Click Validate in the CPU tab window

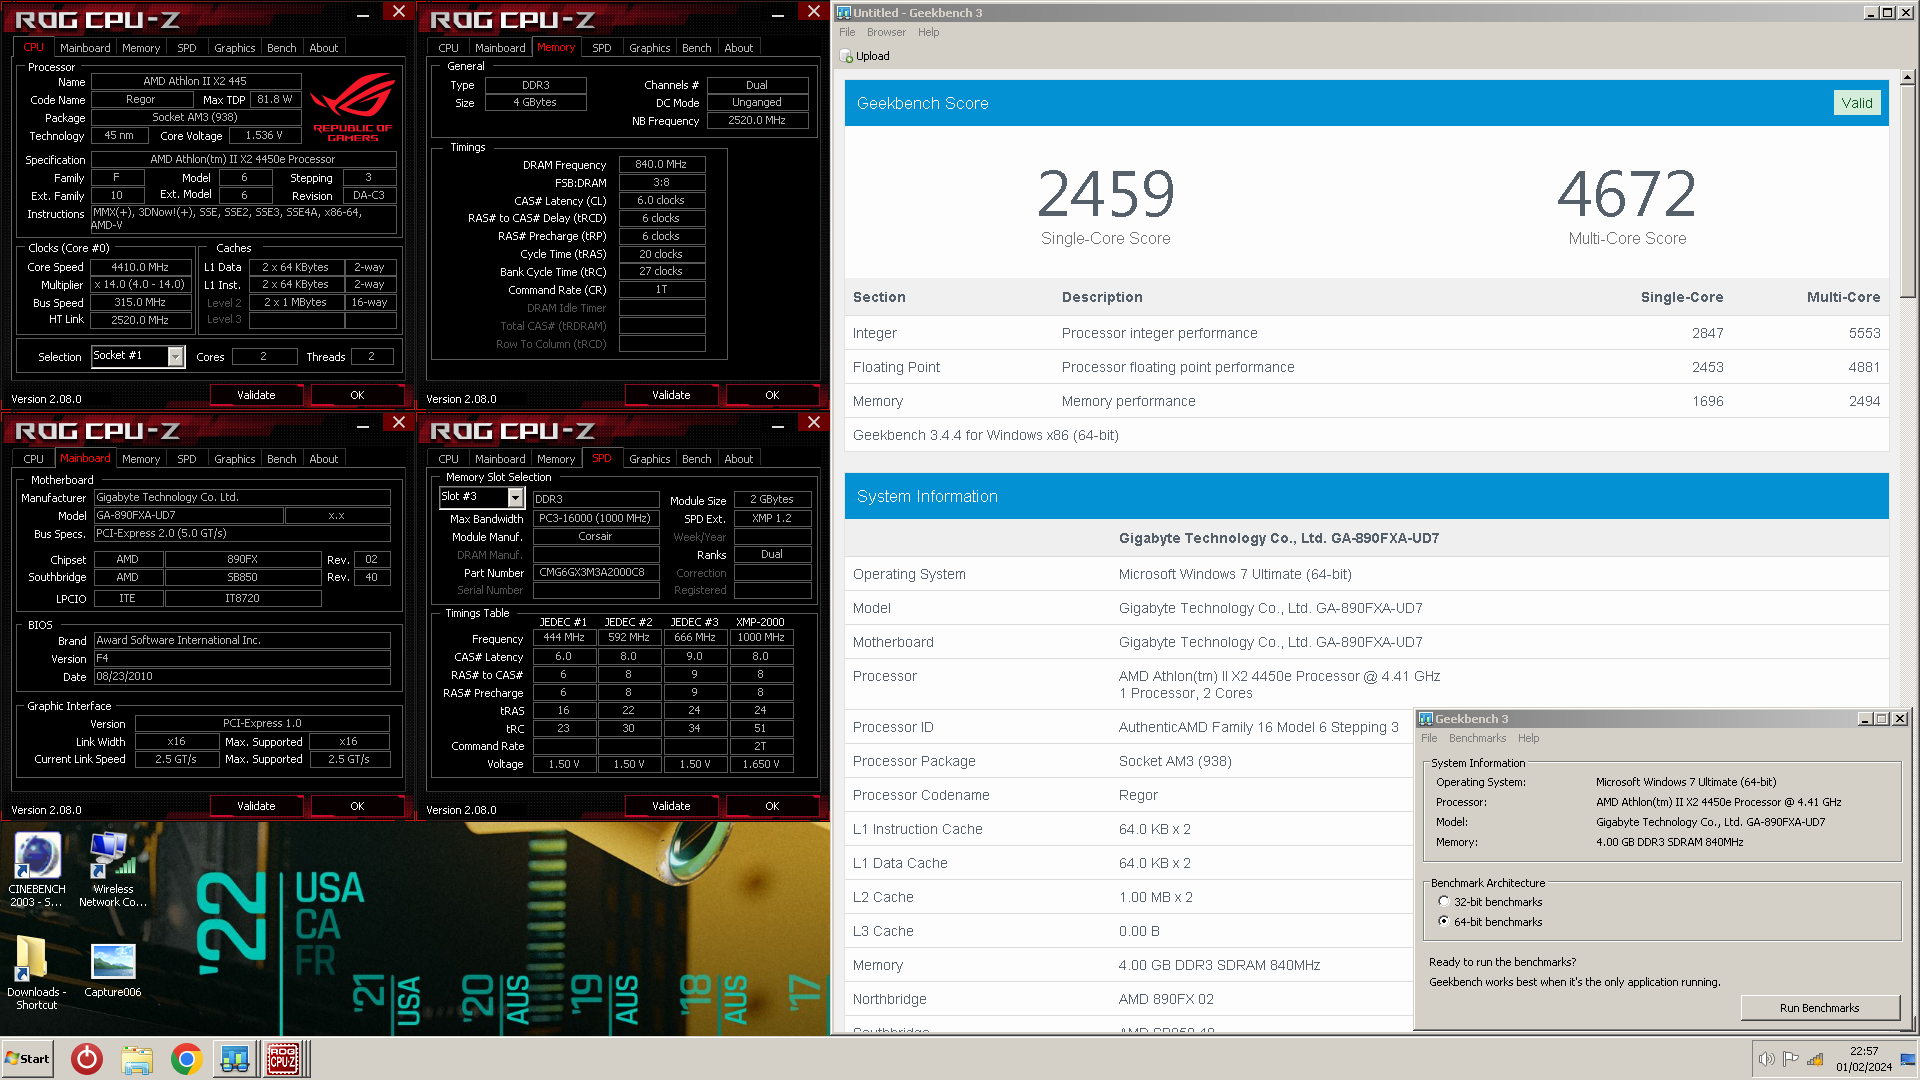point(256,395)
